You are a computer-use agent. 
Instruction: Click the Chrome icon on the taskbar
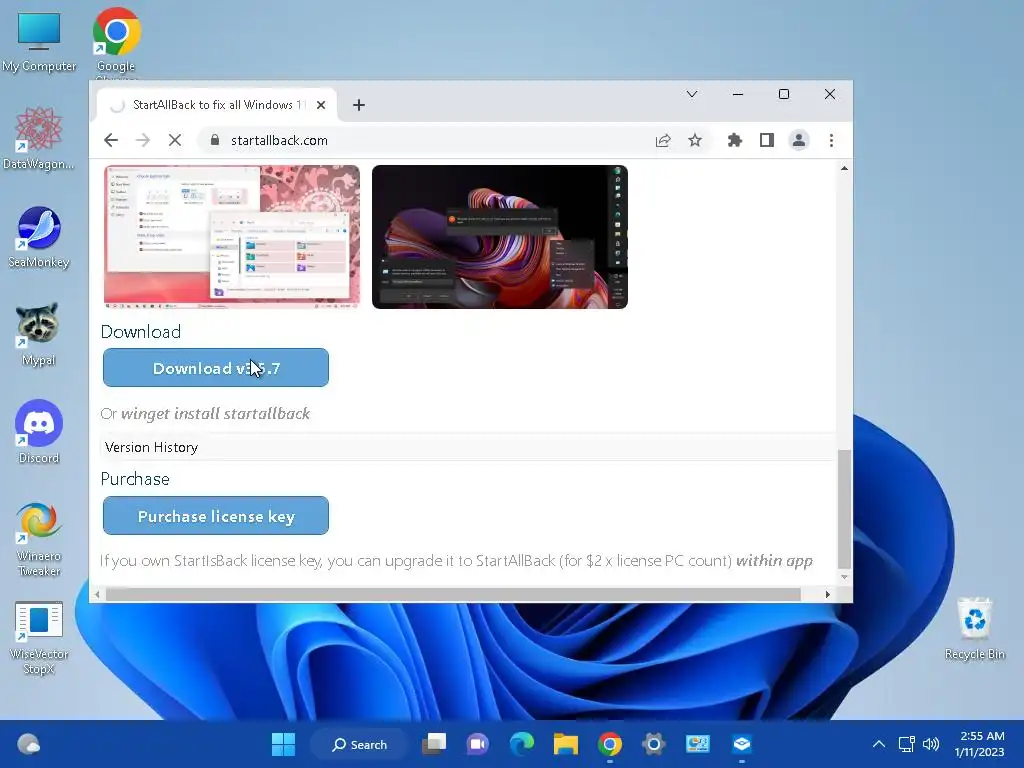(x=609, y=744)
